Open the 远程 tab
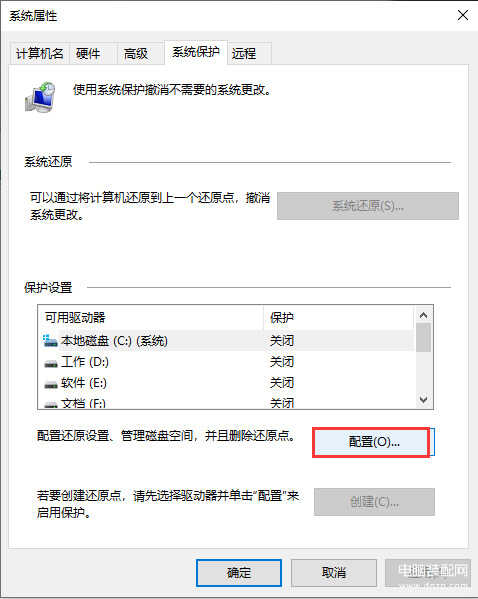Viewport: 478px width, 599px height. pos(244,53)
